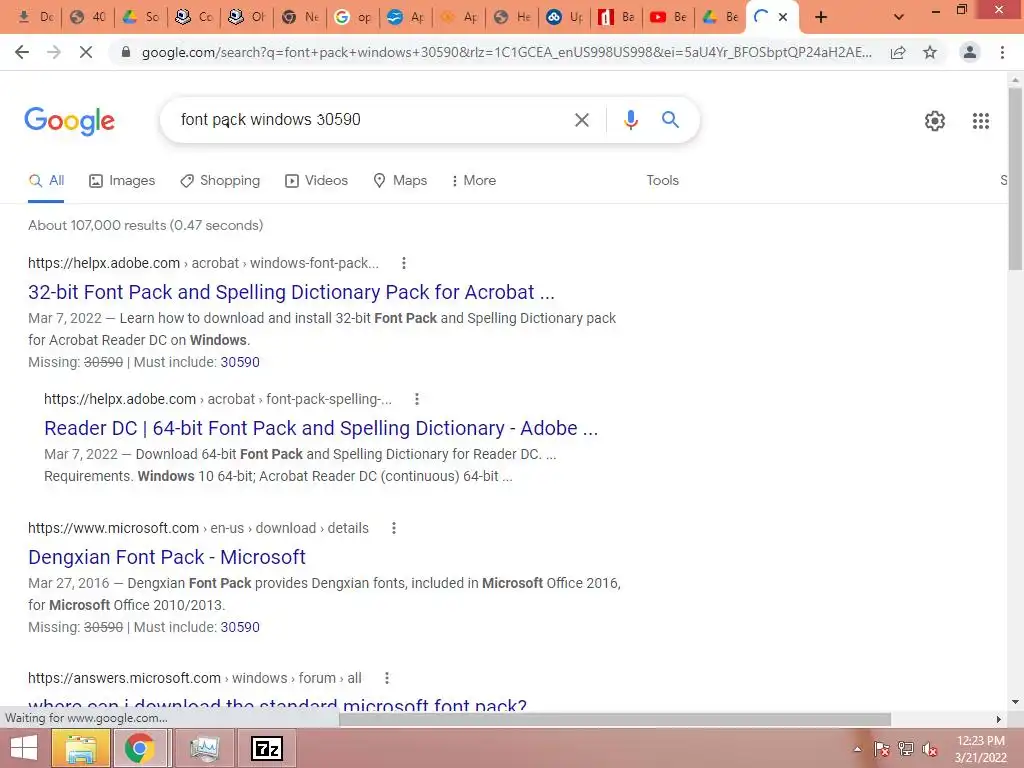
Task: Click the muted volume tray icon
Action: pyautogui.click(x=929, y=749)
